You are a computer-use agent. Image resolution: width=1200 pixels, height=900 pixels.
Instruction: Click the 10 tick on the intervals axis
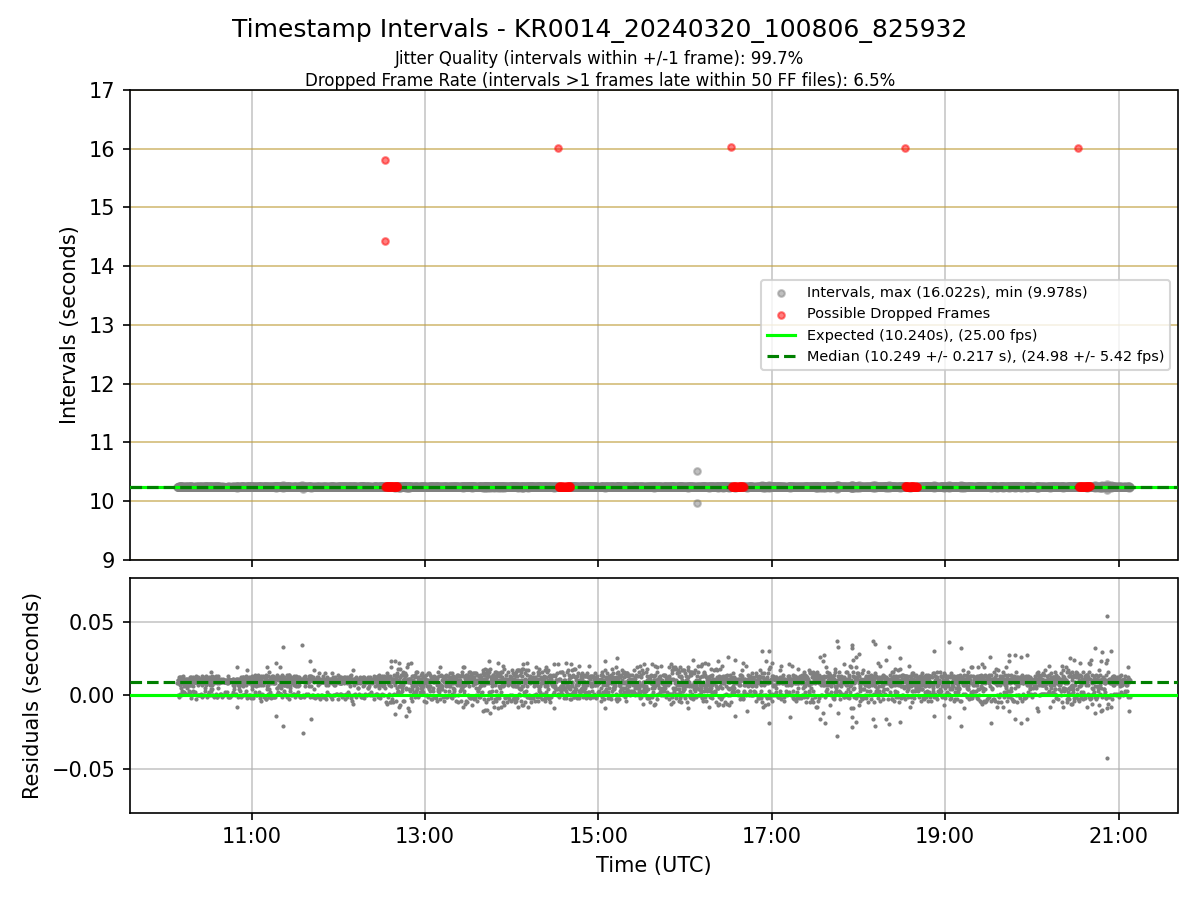pos(103,502)
